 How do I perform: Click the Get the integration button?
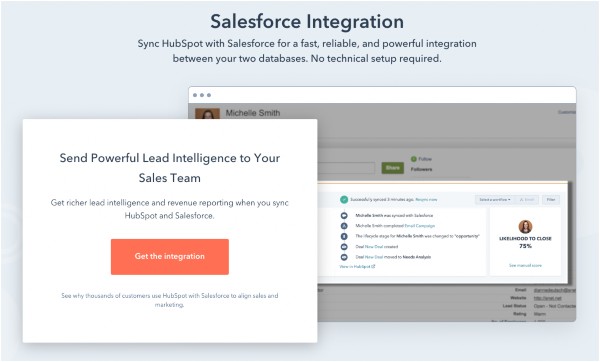[170, 257]
